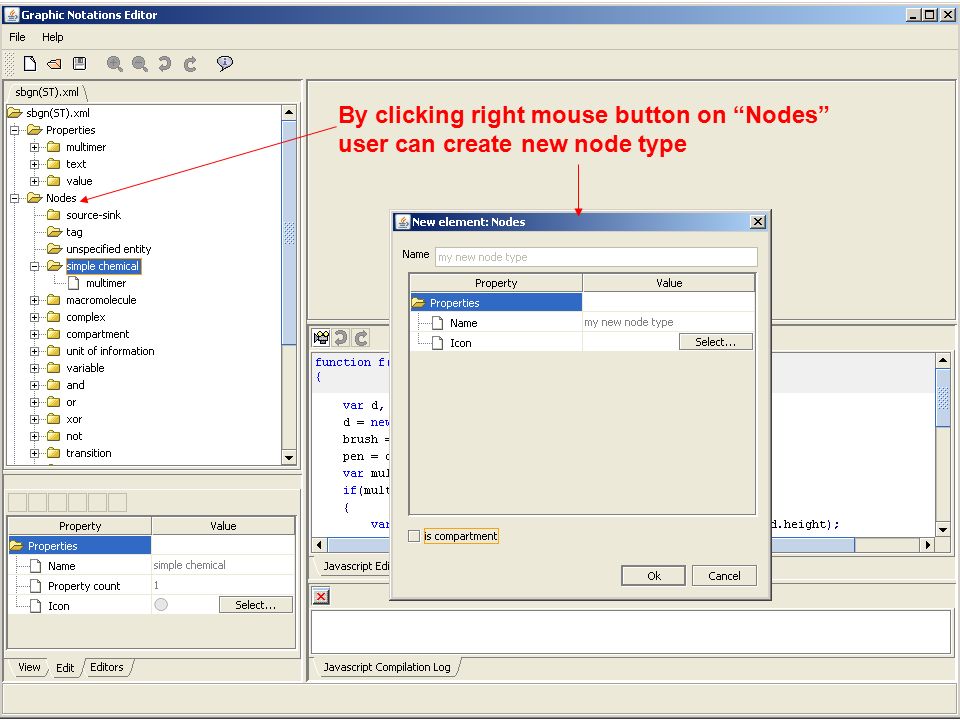Click the Java icon in the New element dialog title
Viewport: 960px width, 720px height.
(402, 222)
